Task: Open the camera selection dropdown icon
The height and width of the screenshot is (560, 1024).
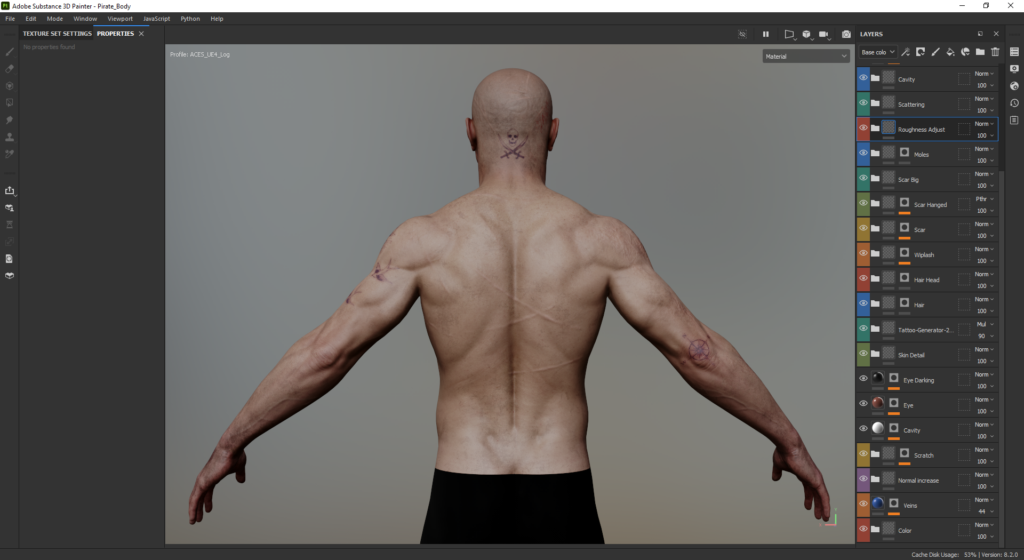Action: point(824,34)
